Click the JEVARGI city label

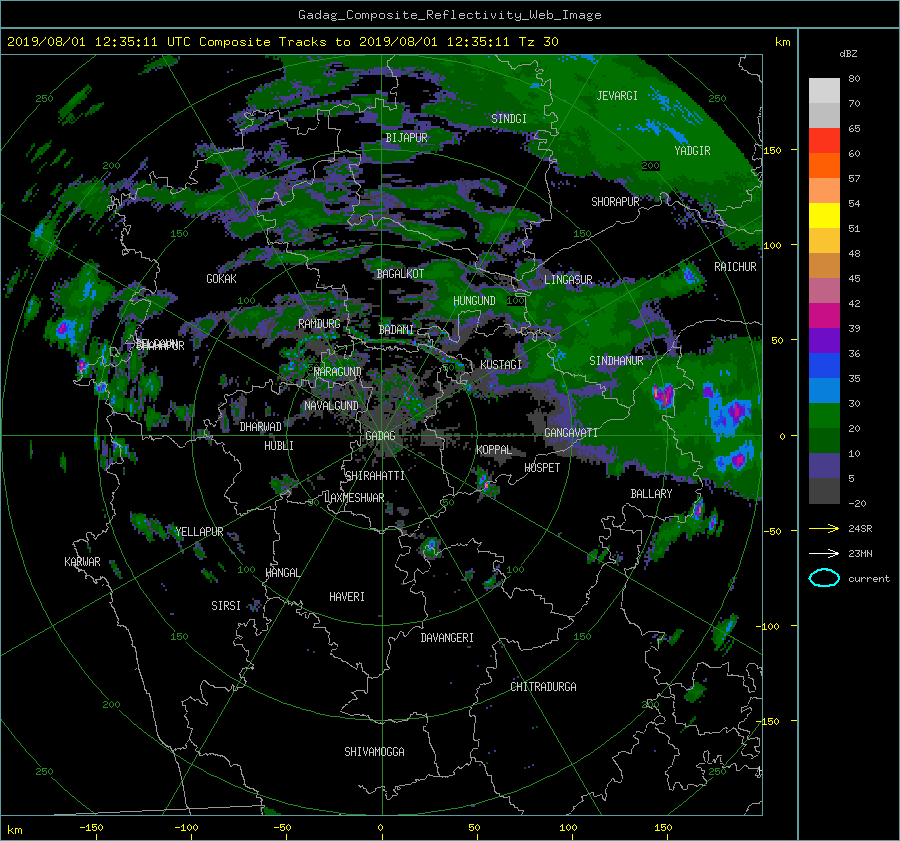click(x=617, y=96)
